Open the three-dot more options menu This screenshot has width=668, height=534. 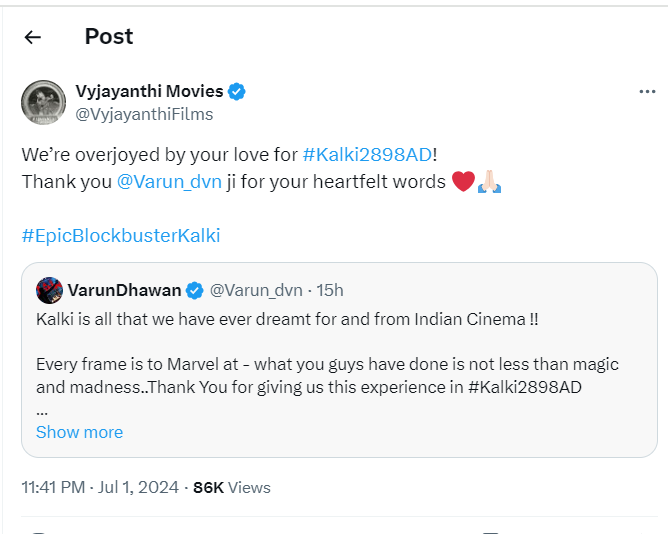647,91
